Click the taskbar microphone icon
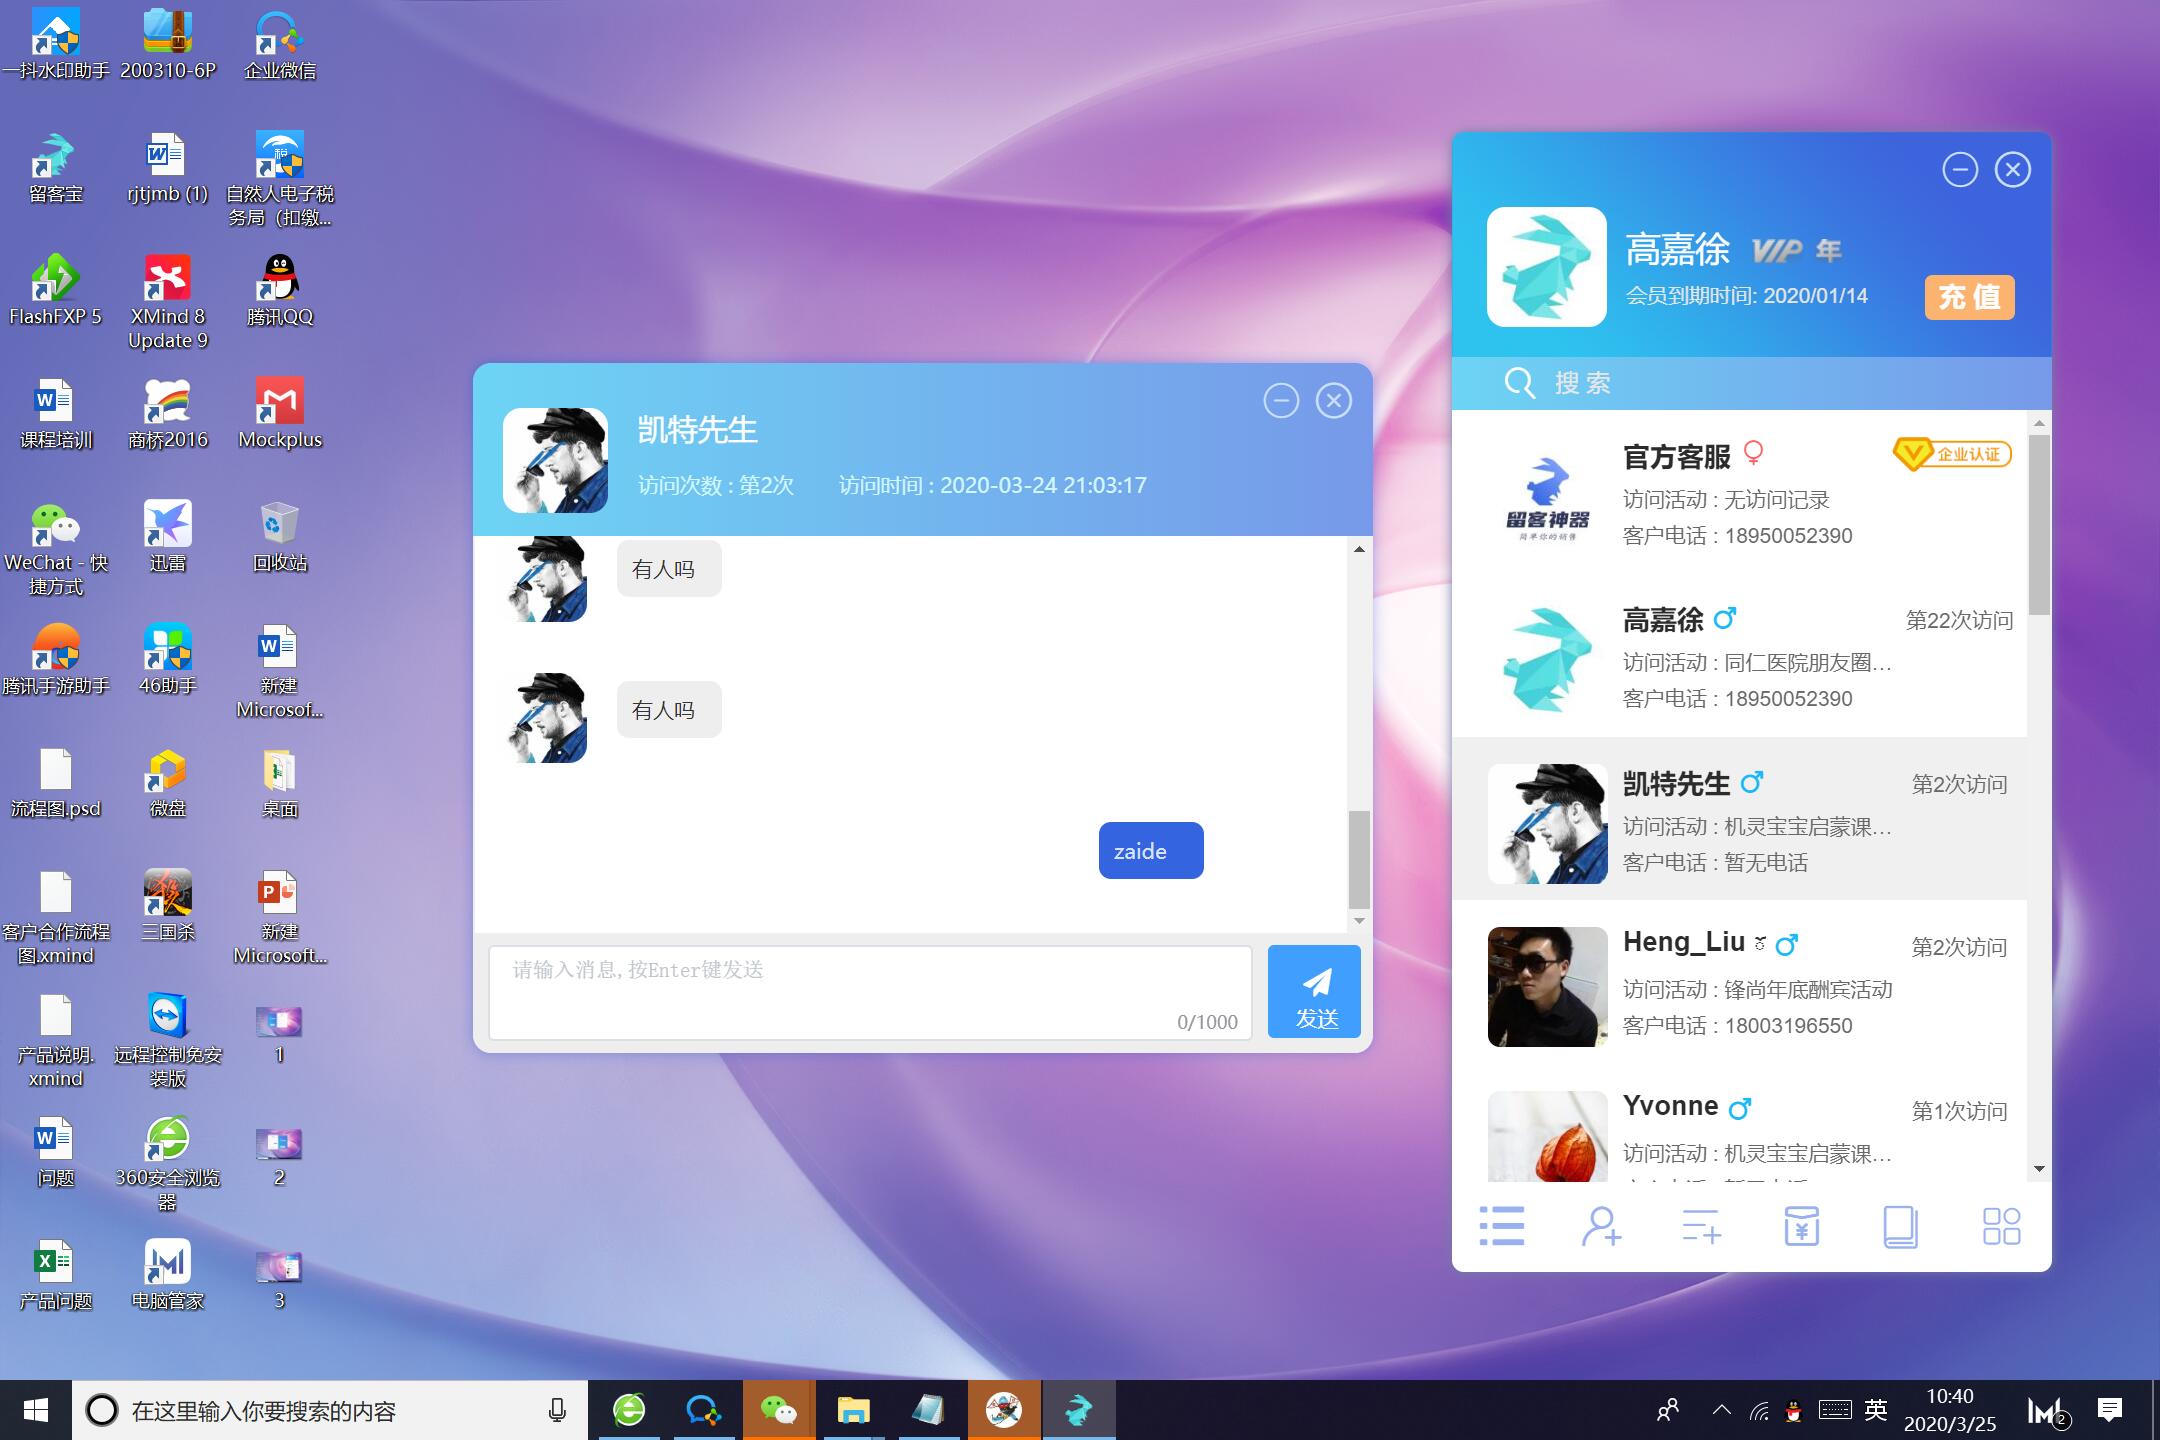This screenshot has height=1440, width=2160. tap(557, 1410)
